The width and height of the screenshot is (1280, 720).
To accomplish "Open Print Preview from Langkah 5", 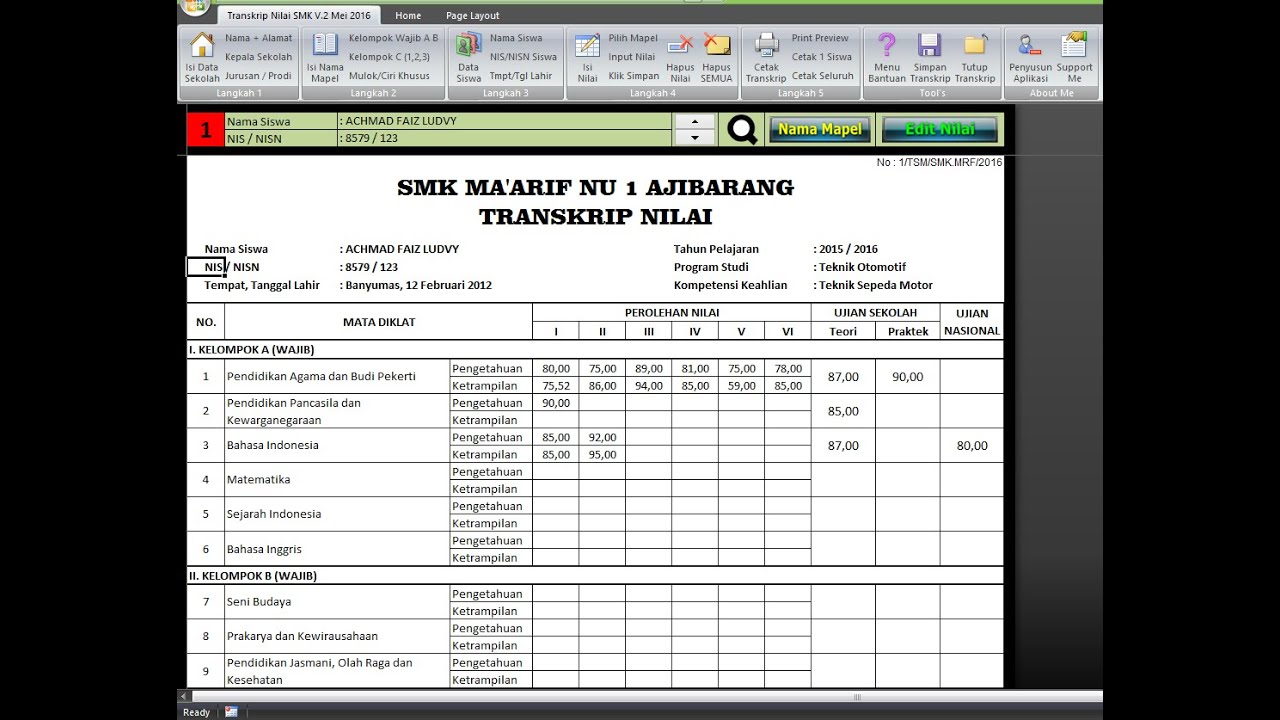I will coord(820,38).
